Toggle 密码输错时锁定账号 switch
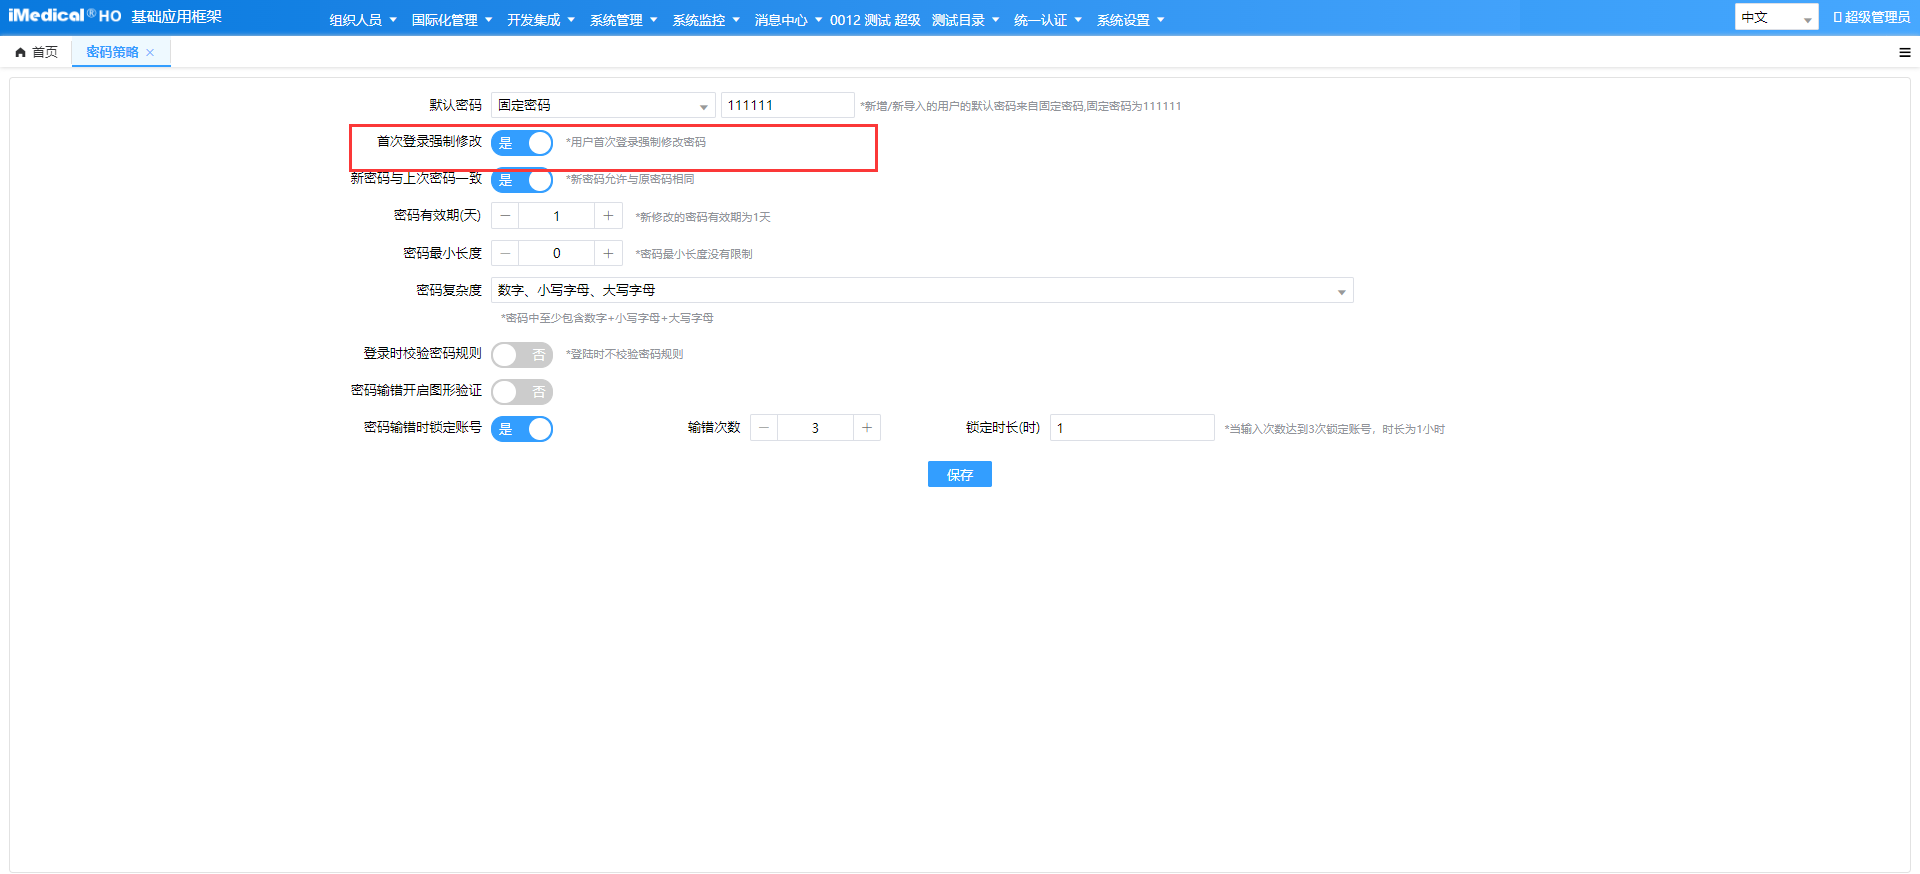This screenshot has width=1920, height=874. (522, 429)
